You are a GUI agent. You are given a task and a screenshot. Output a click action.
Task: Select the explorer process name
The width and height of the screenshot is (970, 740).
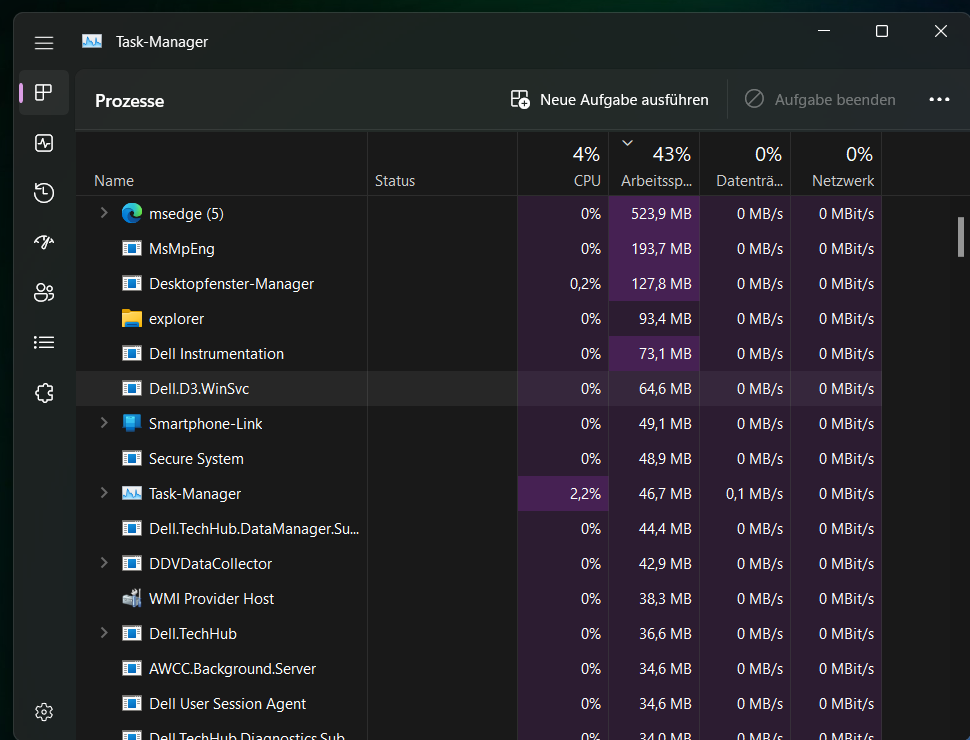click(x=176, y=319)
